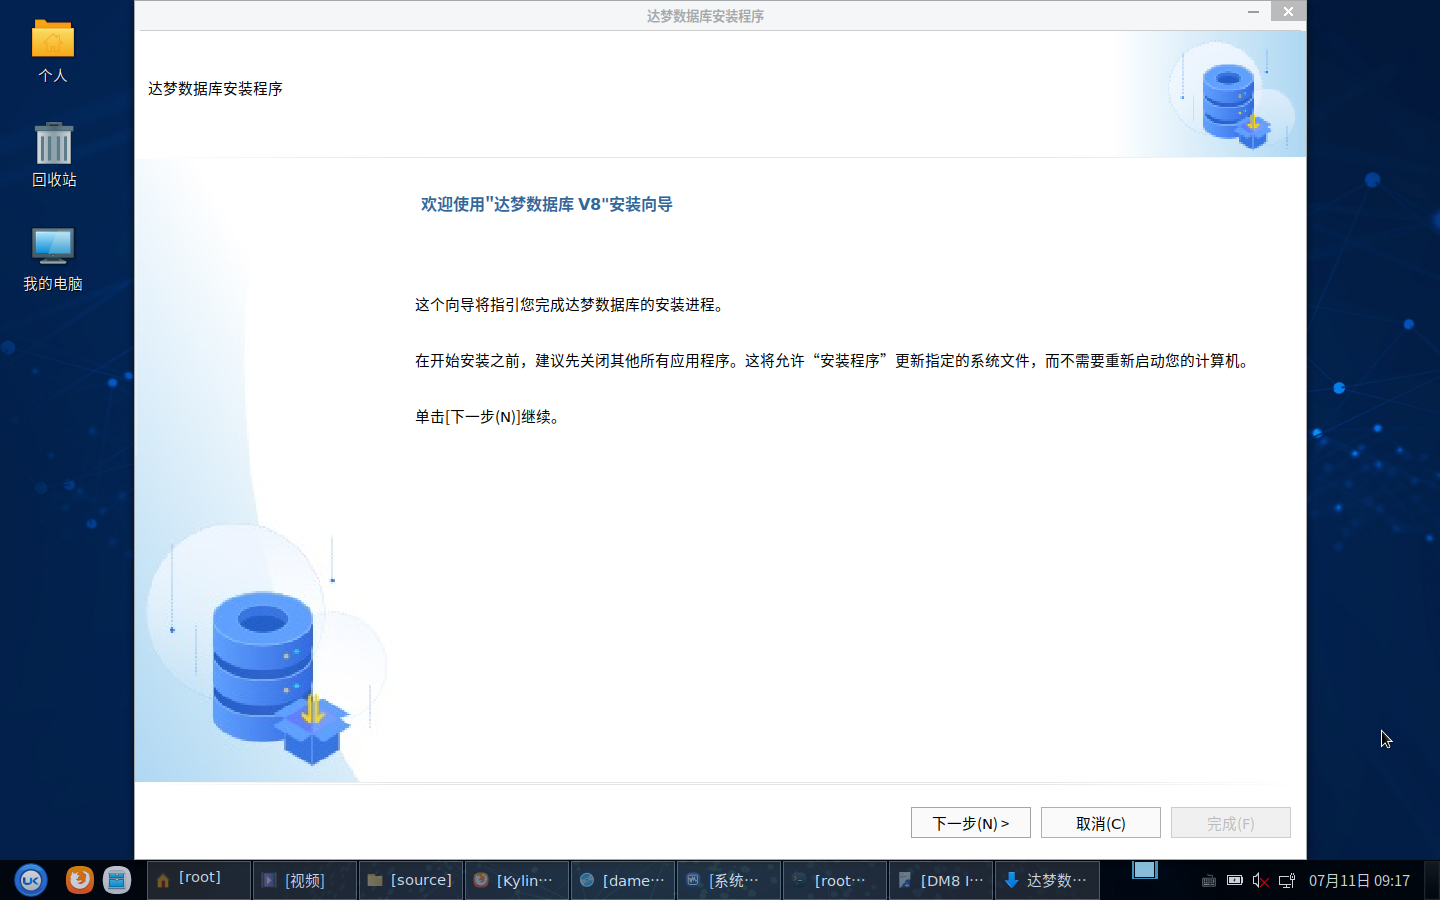Open the network status tray icon
The image size is (1440, 900).
(x=1287, y=881)
